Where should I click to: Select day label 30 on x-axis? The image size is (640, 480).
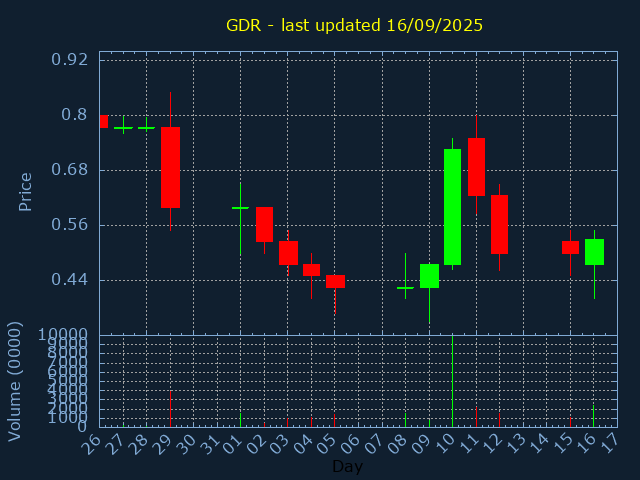tap(185, 444)
